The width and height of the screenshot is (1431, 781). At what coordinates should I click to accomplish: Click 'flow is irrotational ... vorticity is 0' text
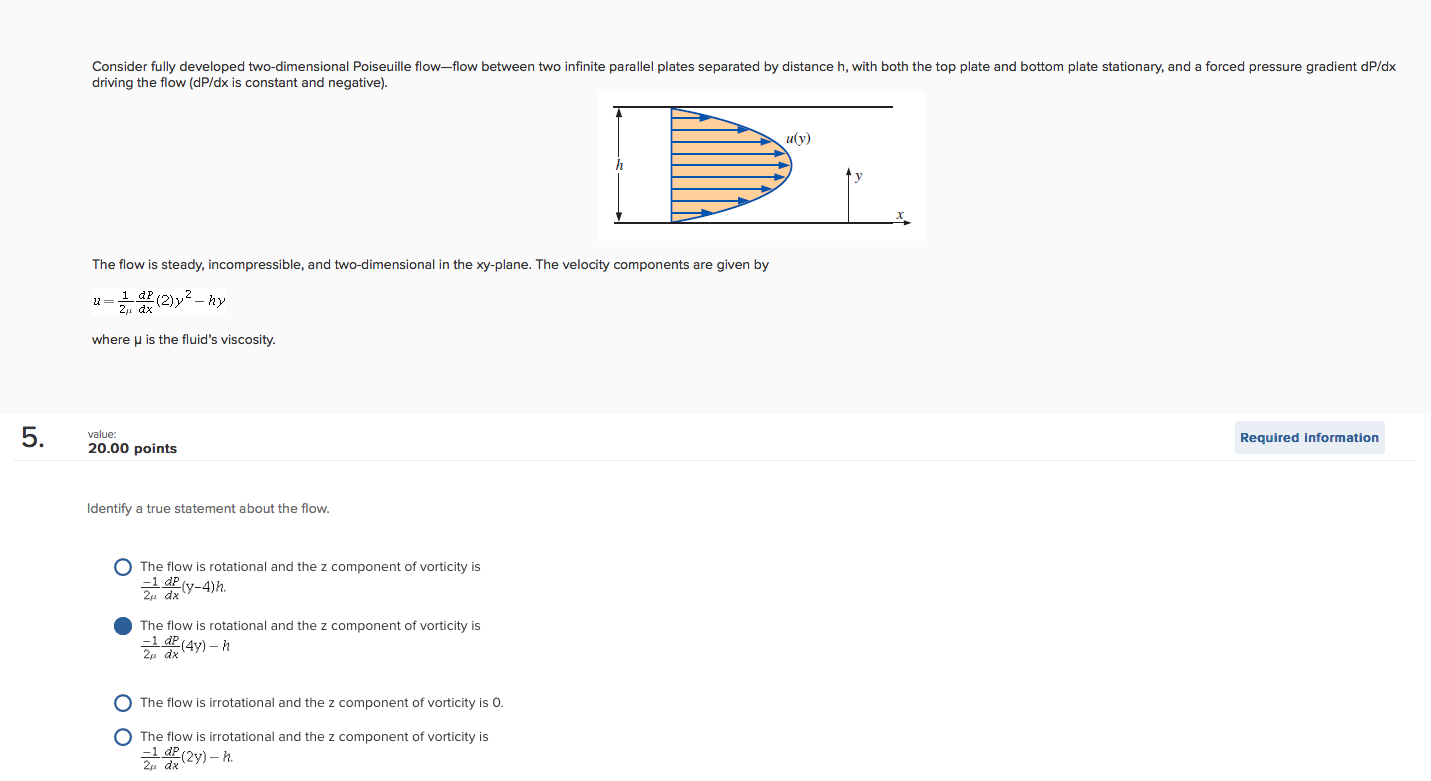[x=322, y=703]
